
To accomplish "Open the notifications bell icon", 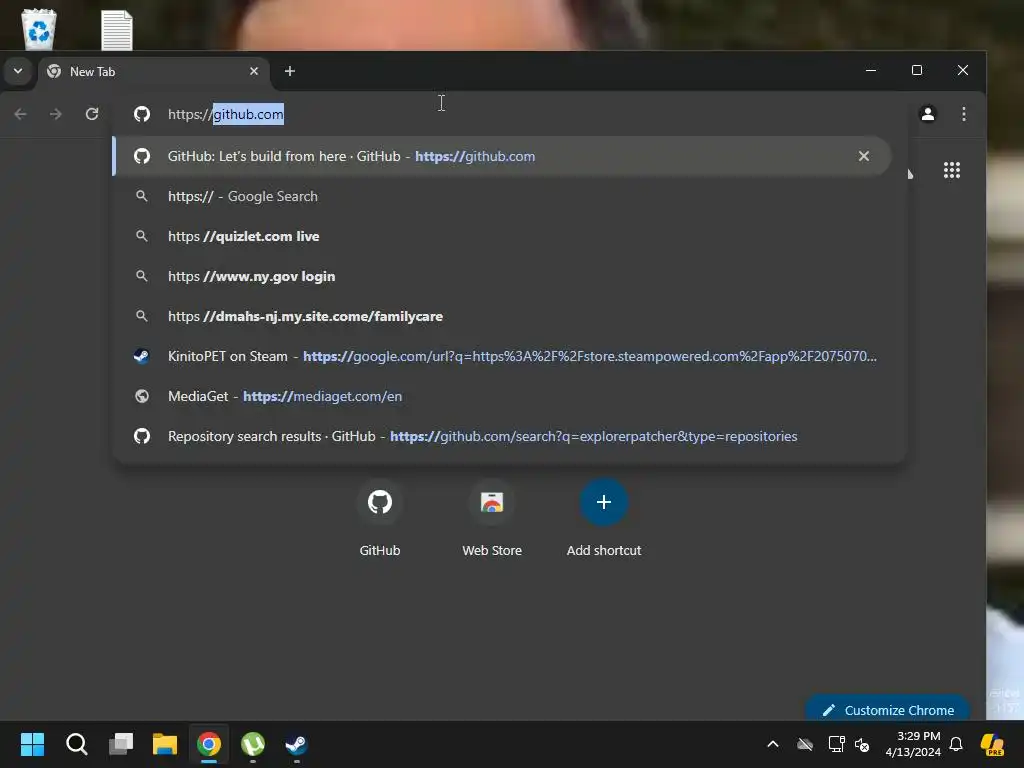I will [956, 744].
